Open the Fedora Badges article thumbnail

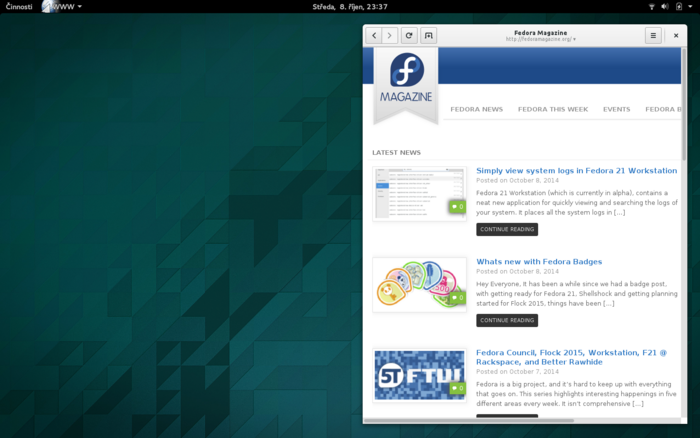pos(419,285)
